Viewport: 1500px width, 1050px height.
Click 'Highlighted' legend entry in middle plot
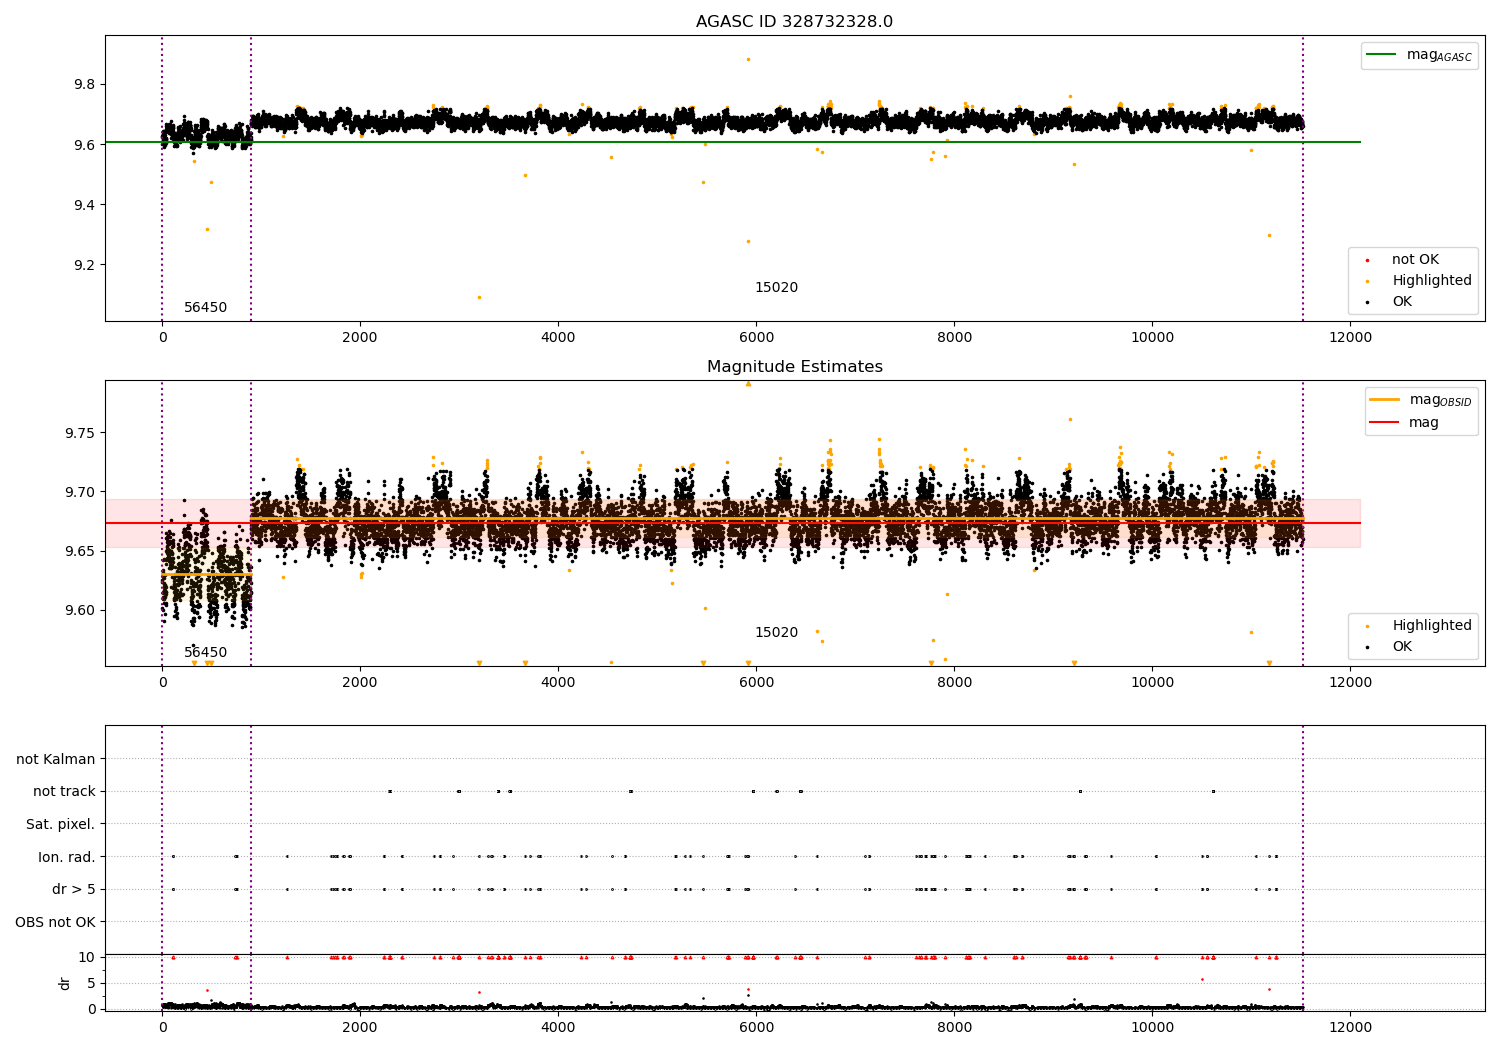click(1432, 626)
